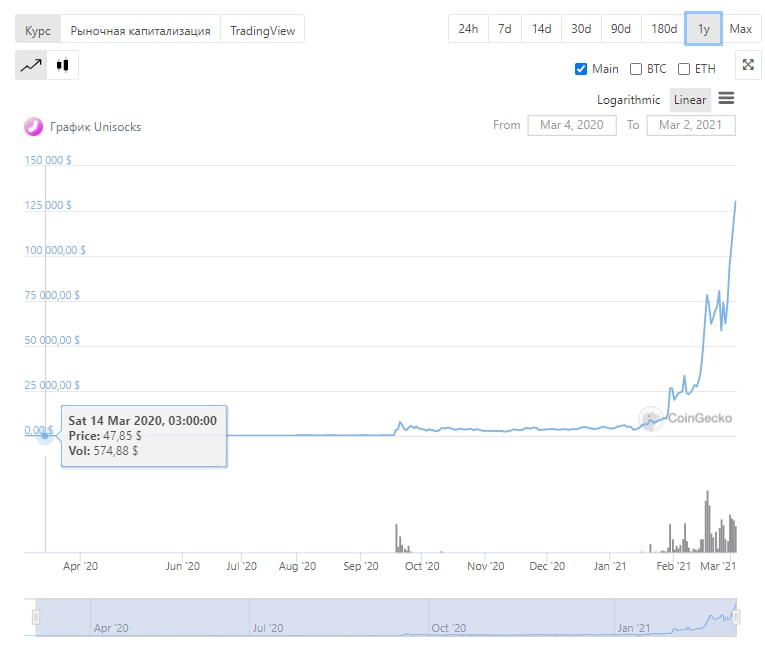Switch chart to Logarithmic scale
Screen dimensions: 765x645
coord(628,100)
